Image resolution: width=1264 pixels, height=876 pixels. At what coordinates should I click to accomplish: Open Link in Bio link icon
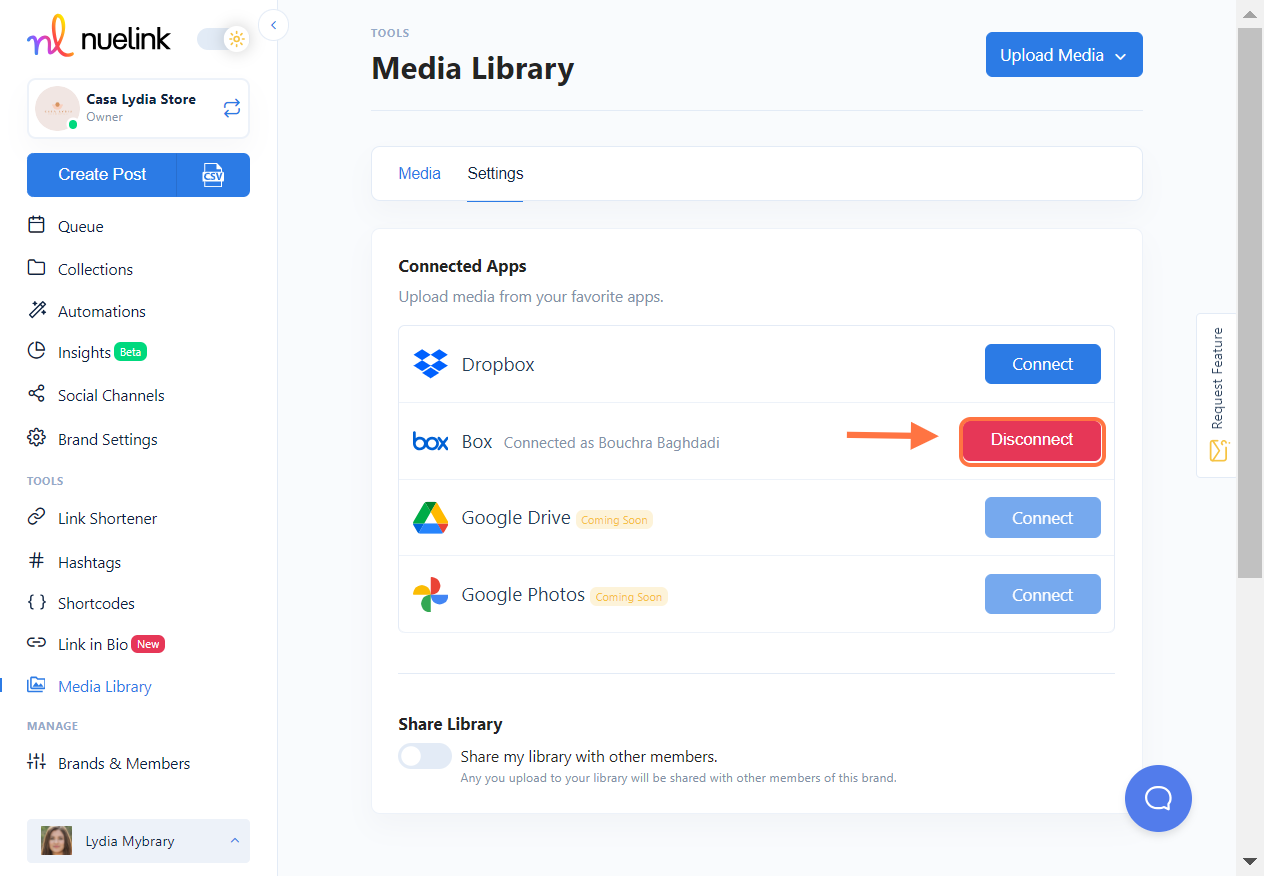tap(37, 643)
